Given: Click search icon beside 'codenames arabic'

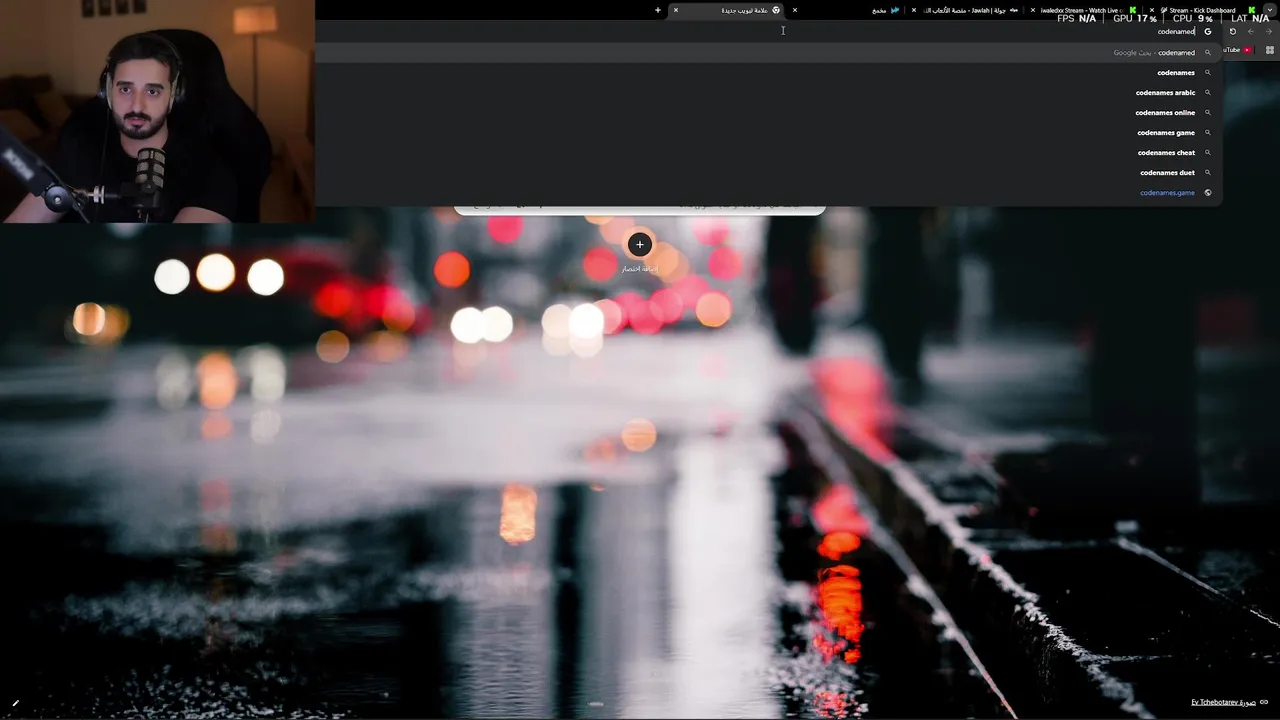Looking at the screenshot, I should click(x=1208, y=92).
